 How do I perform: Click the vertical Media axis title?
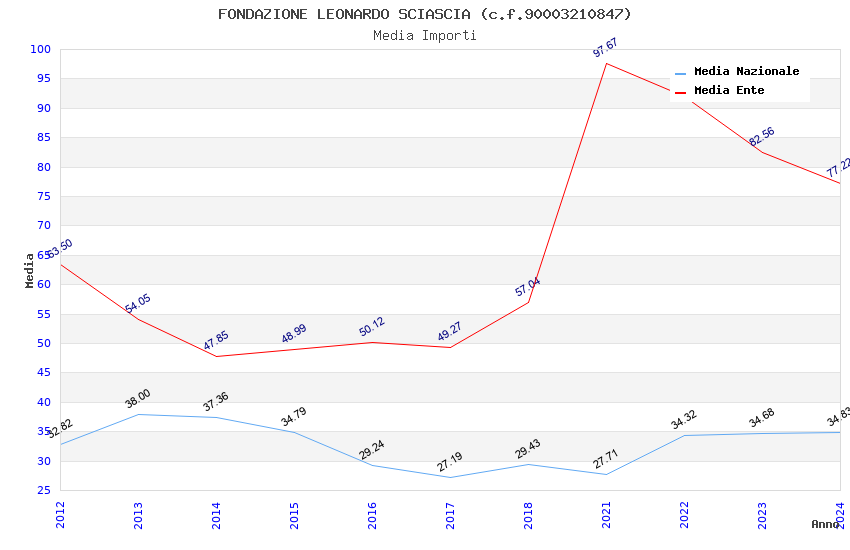pos(29,270)
